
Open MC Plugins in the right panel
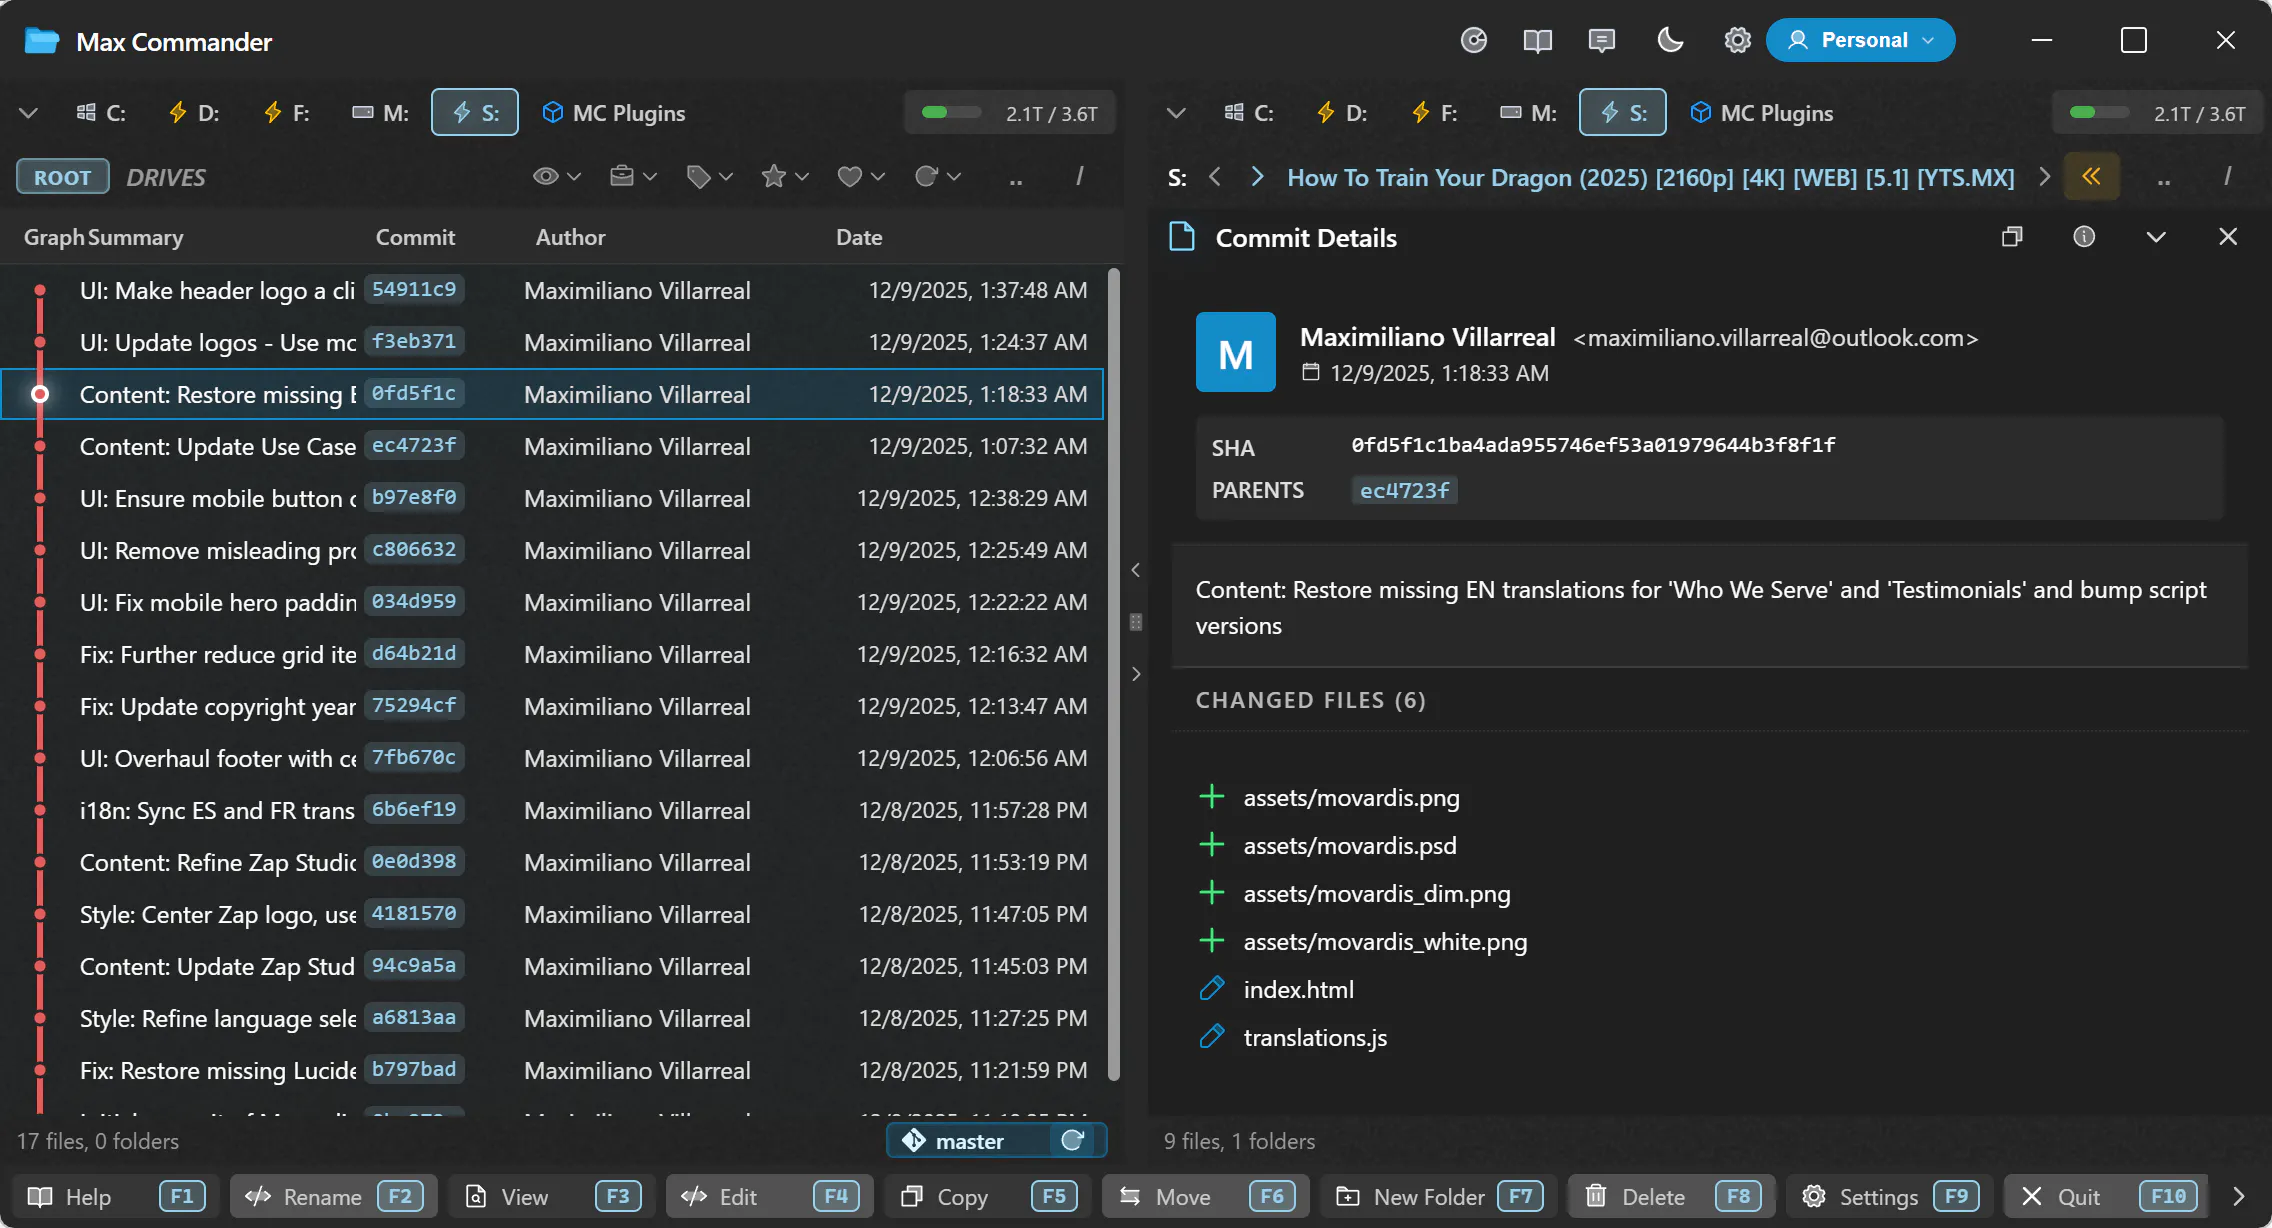[1761, 112]
